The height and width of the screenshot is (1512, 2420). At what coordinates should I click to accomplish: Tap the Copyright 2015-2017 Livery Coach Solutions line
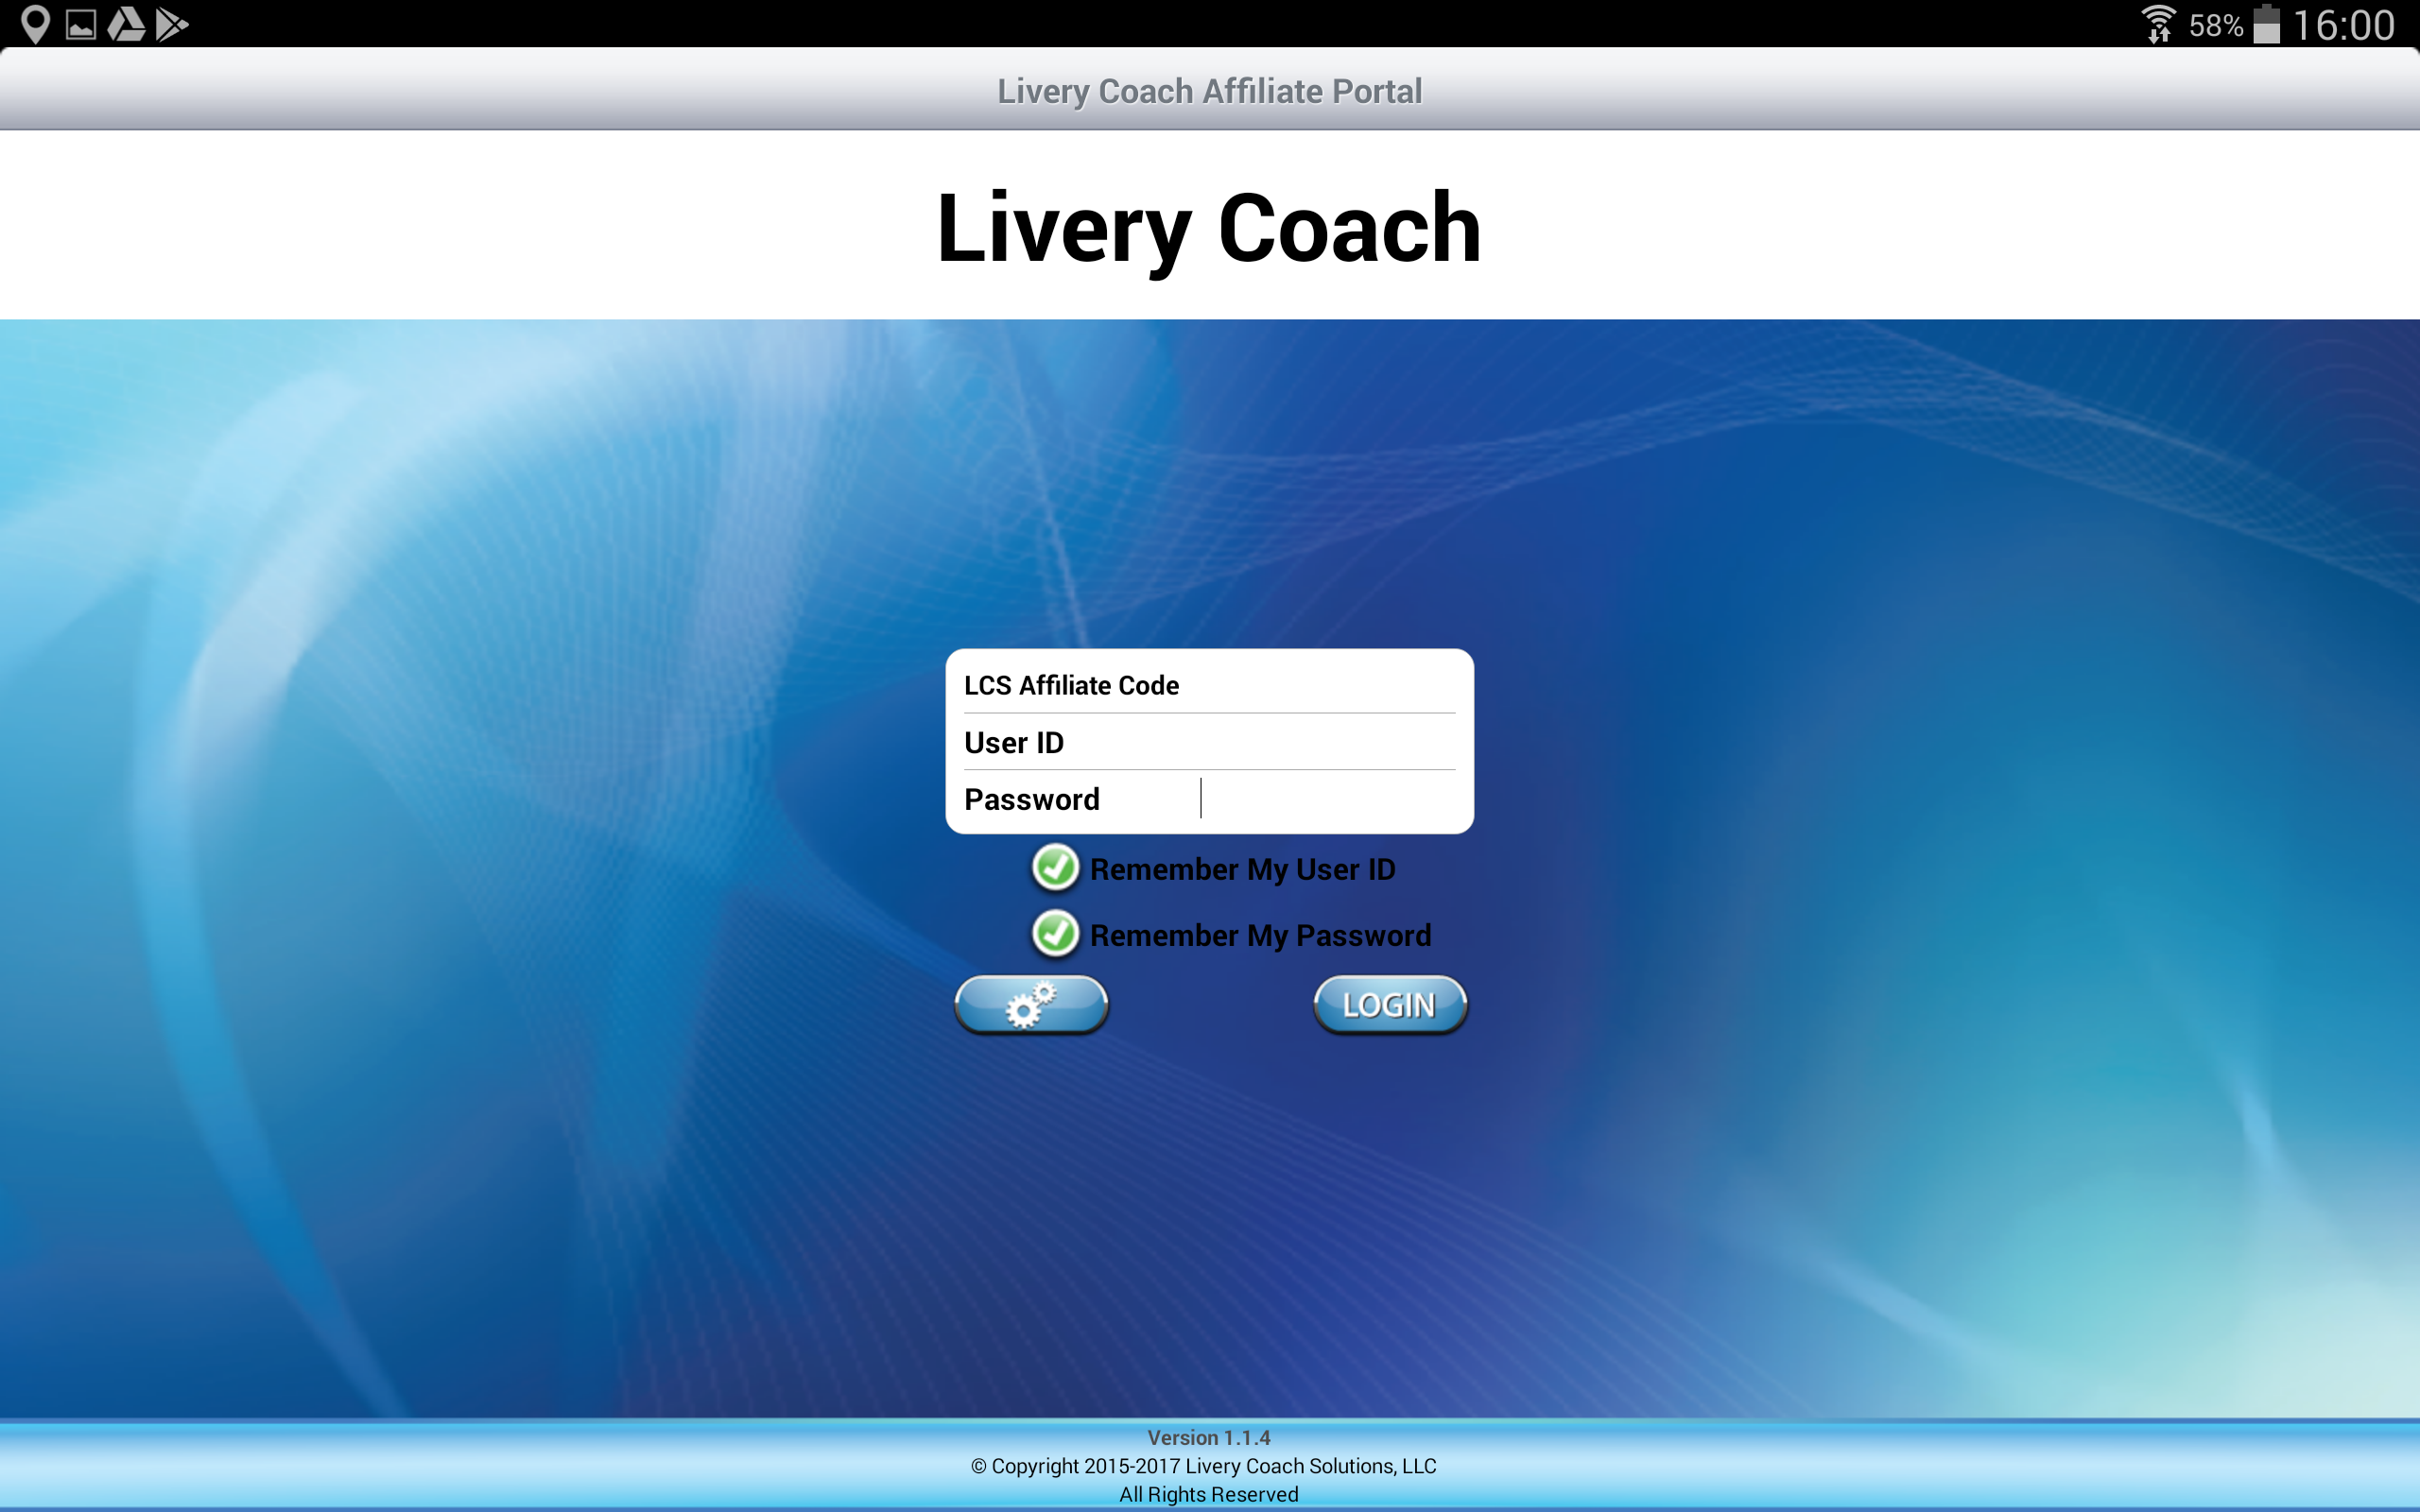[1203, 1466]
